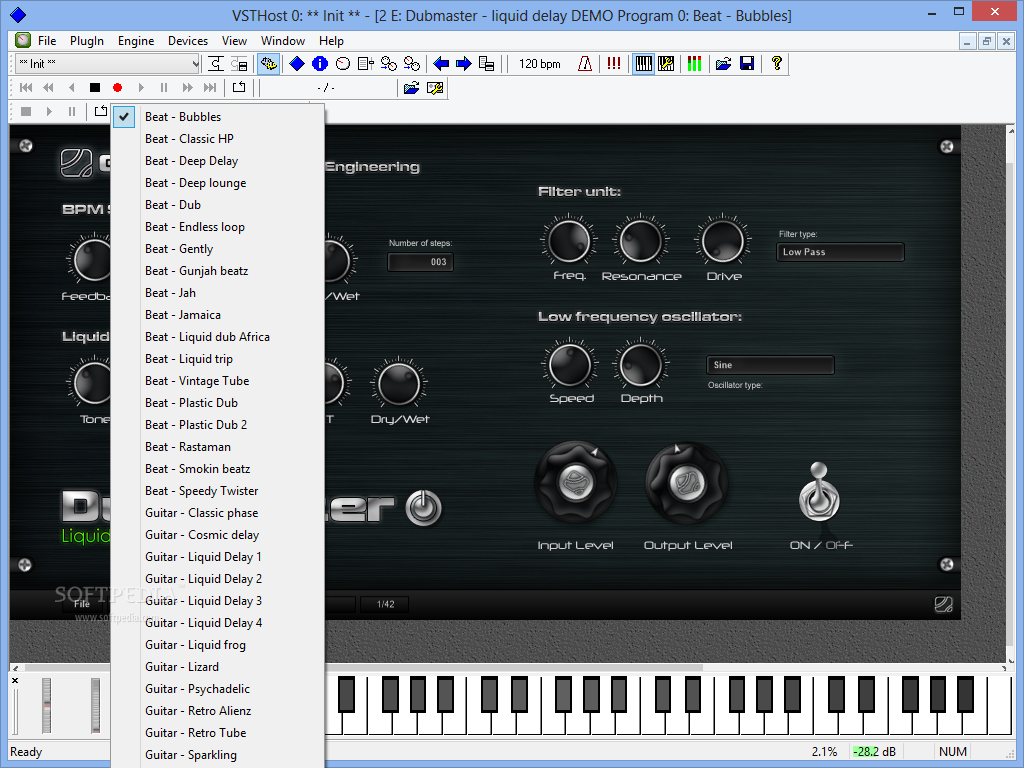Open the Low Pass filter type dropdown
The image size is (1024, 768).
pos(840,252)
